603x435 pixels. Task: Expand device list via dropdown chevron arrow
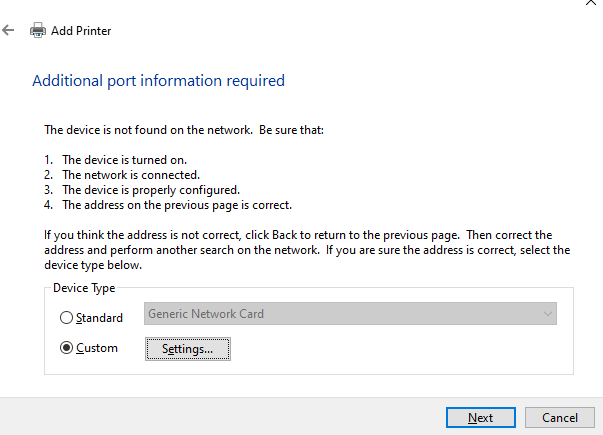click(x=546, y=314)
